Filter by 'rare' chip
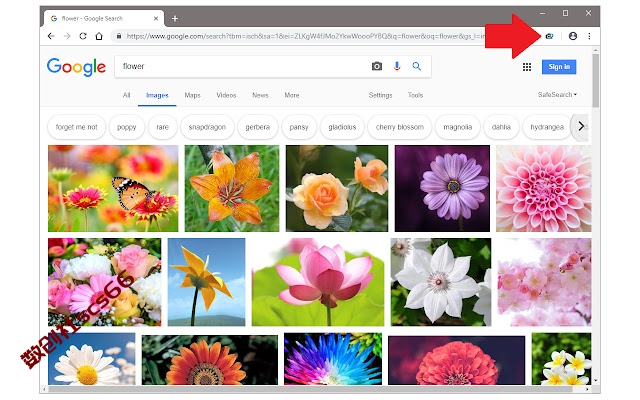Image resolution: width=640 pixels, height=400 pixels. tap(162, 127)
